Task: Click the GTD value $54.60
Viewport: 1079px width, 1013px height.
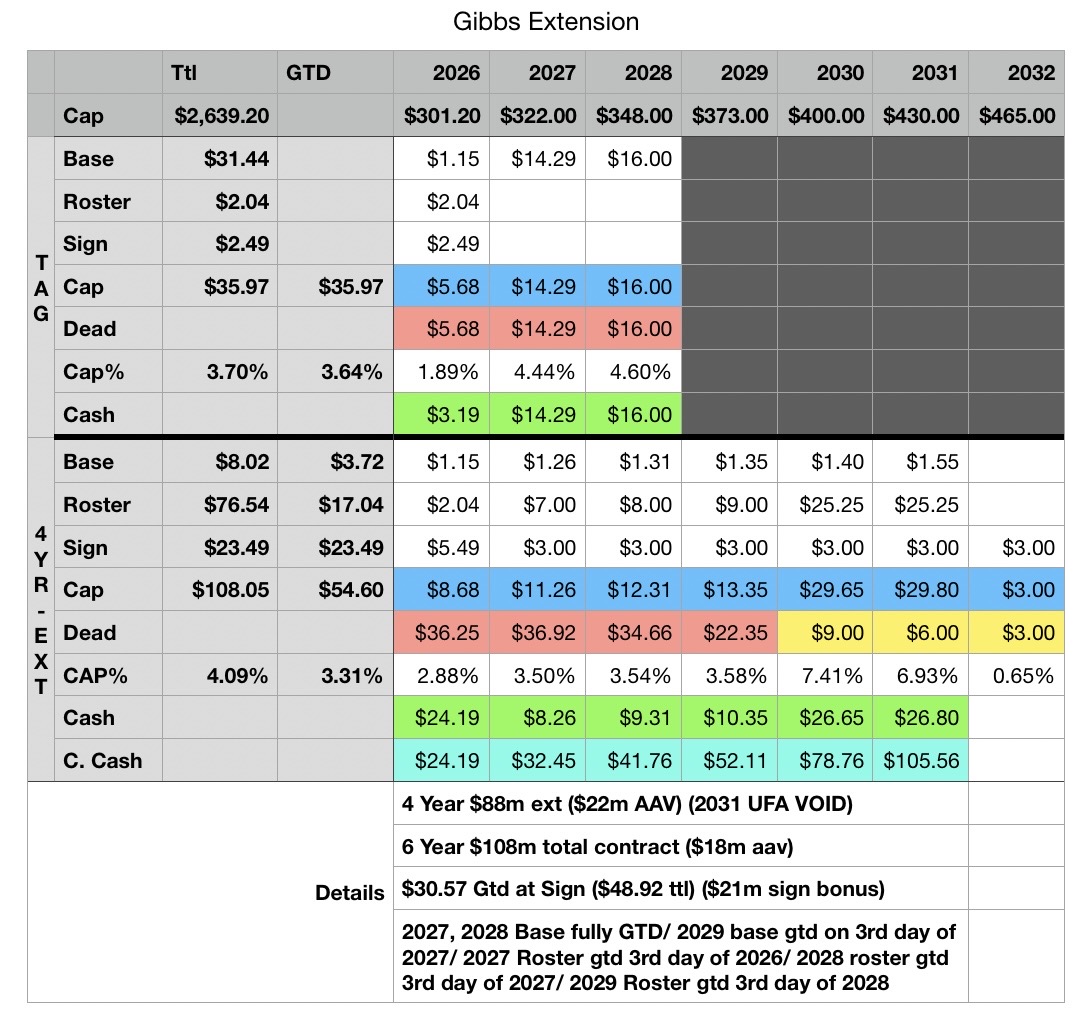Action: pos(335,590)
